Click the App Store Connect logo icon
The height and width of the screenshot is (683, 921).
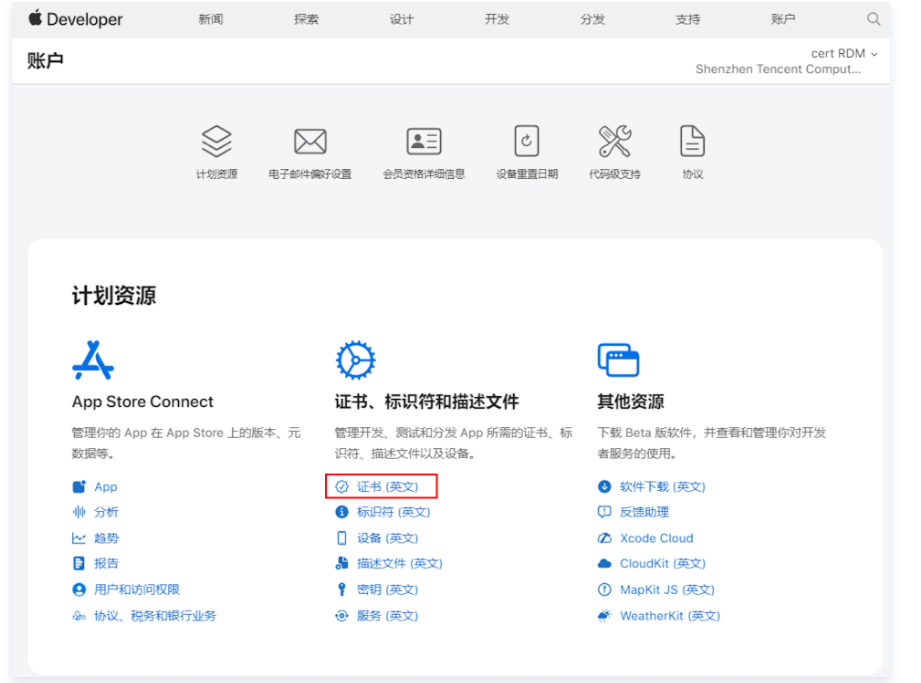pos(93,360)
